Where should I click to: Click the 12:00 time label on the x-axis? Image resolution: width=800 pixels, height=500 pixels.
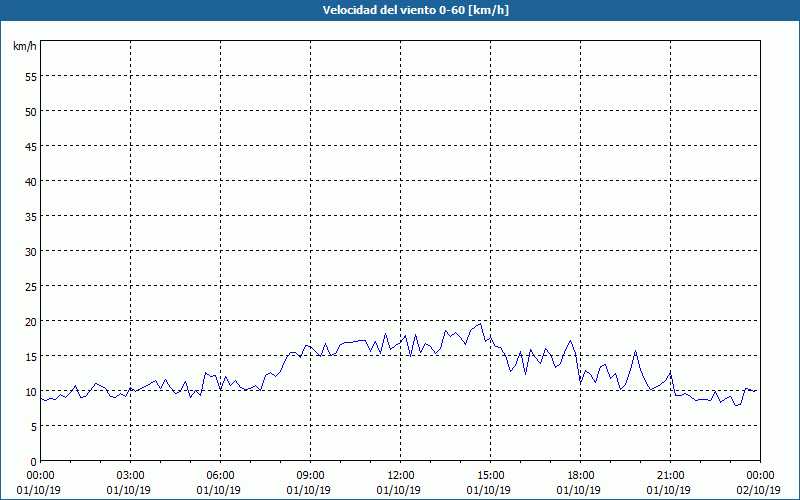pos(401,476)
